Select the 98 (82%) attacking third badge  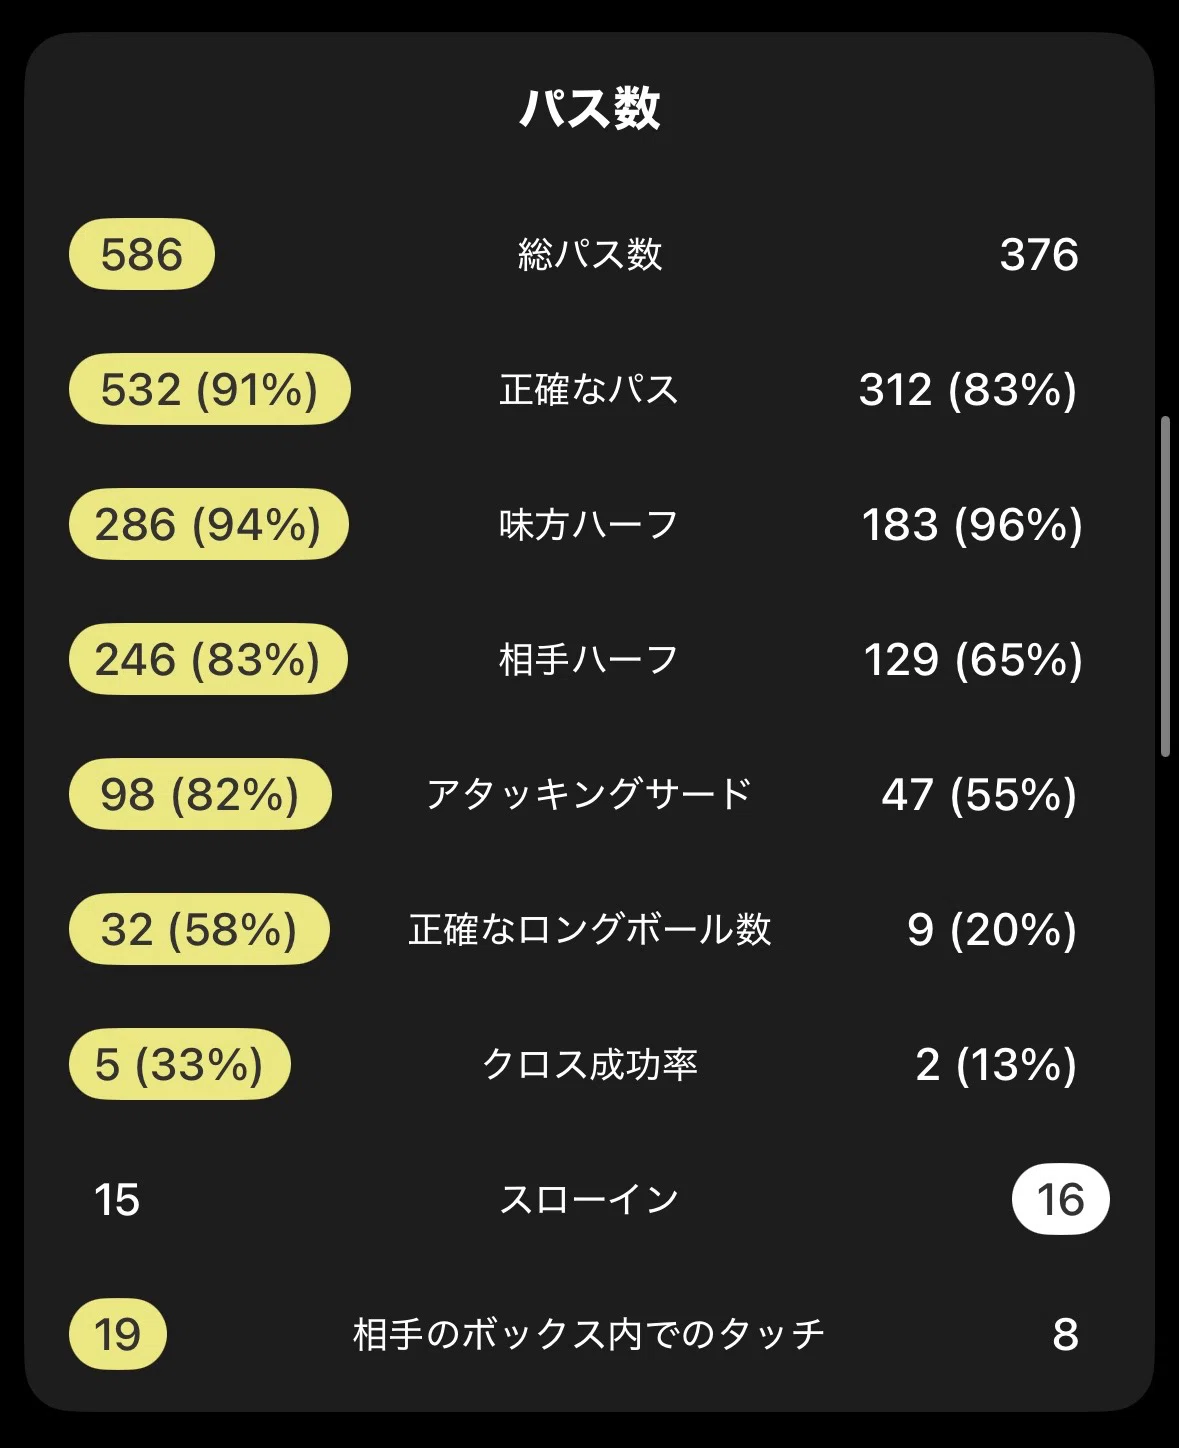200,794
